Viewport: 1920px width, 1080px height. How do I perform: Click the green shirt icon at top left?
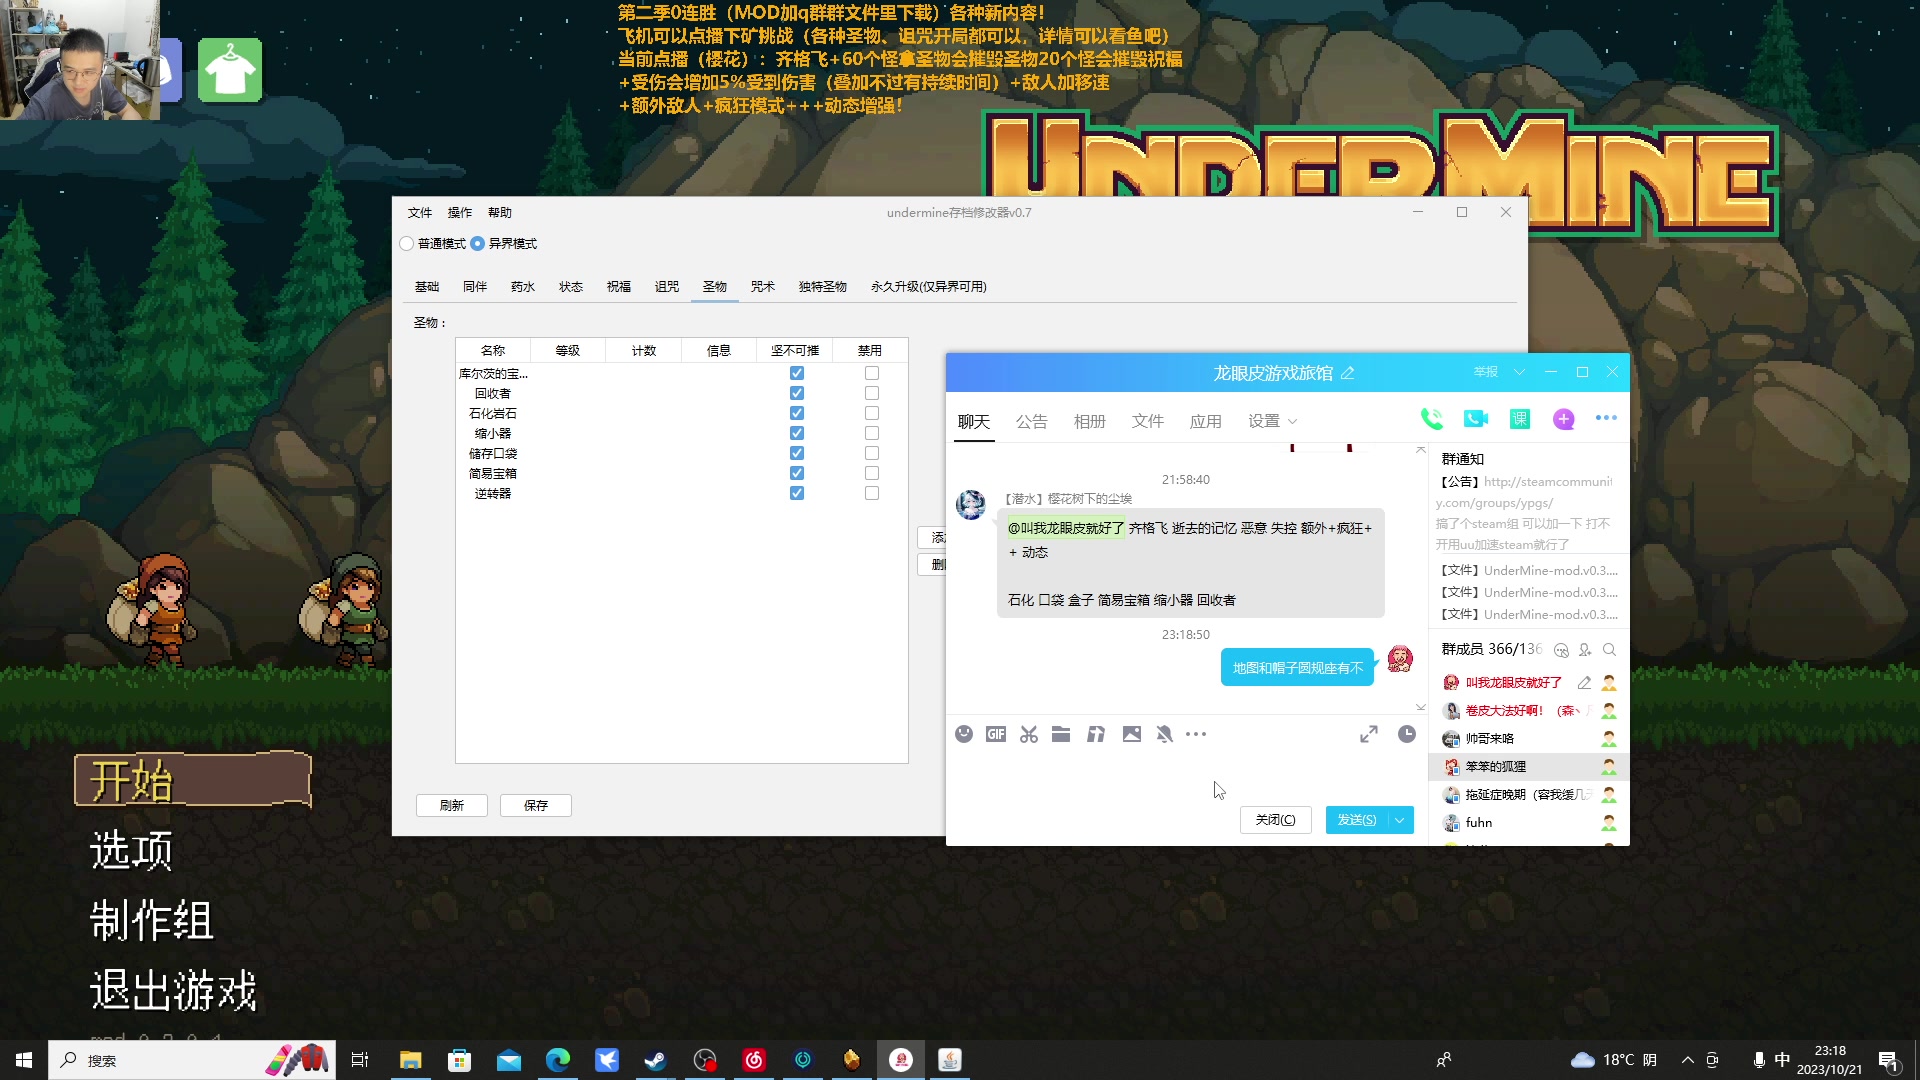coord(230,70)
